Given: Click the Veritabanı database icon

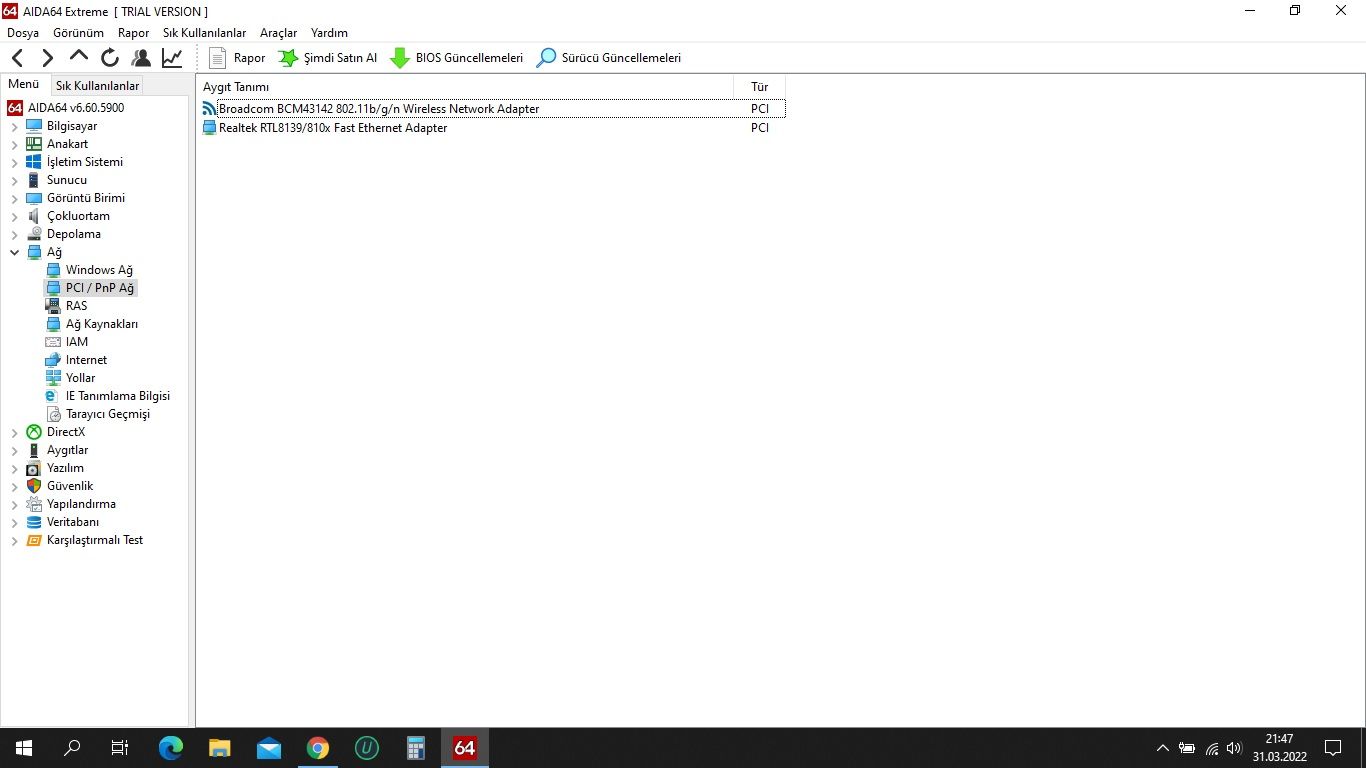Looking at the screenshot, I should tap(34, 522).
